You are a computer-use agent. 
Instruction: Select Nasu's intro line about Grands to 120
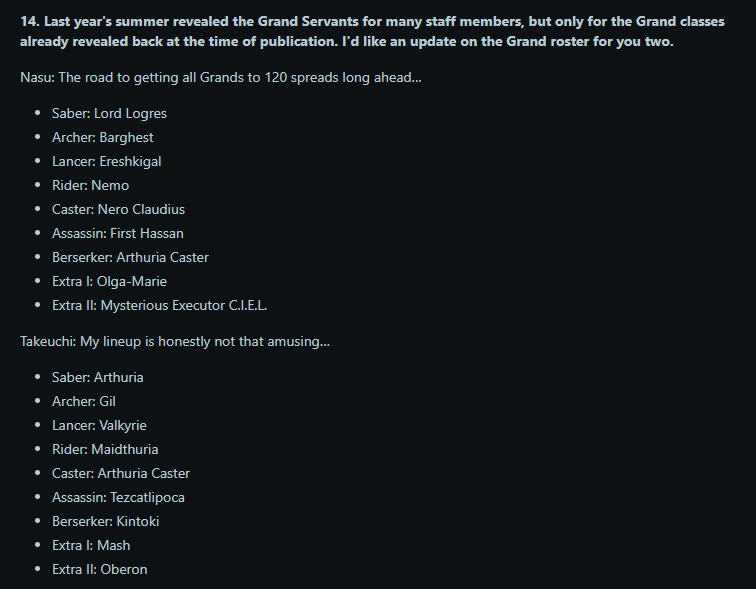click(x=221, y=77)
